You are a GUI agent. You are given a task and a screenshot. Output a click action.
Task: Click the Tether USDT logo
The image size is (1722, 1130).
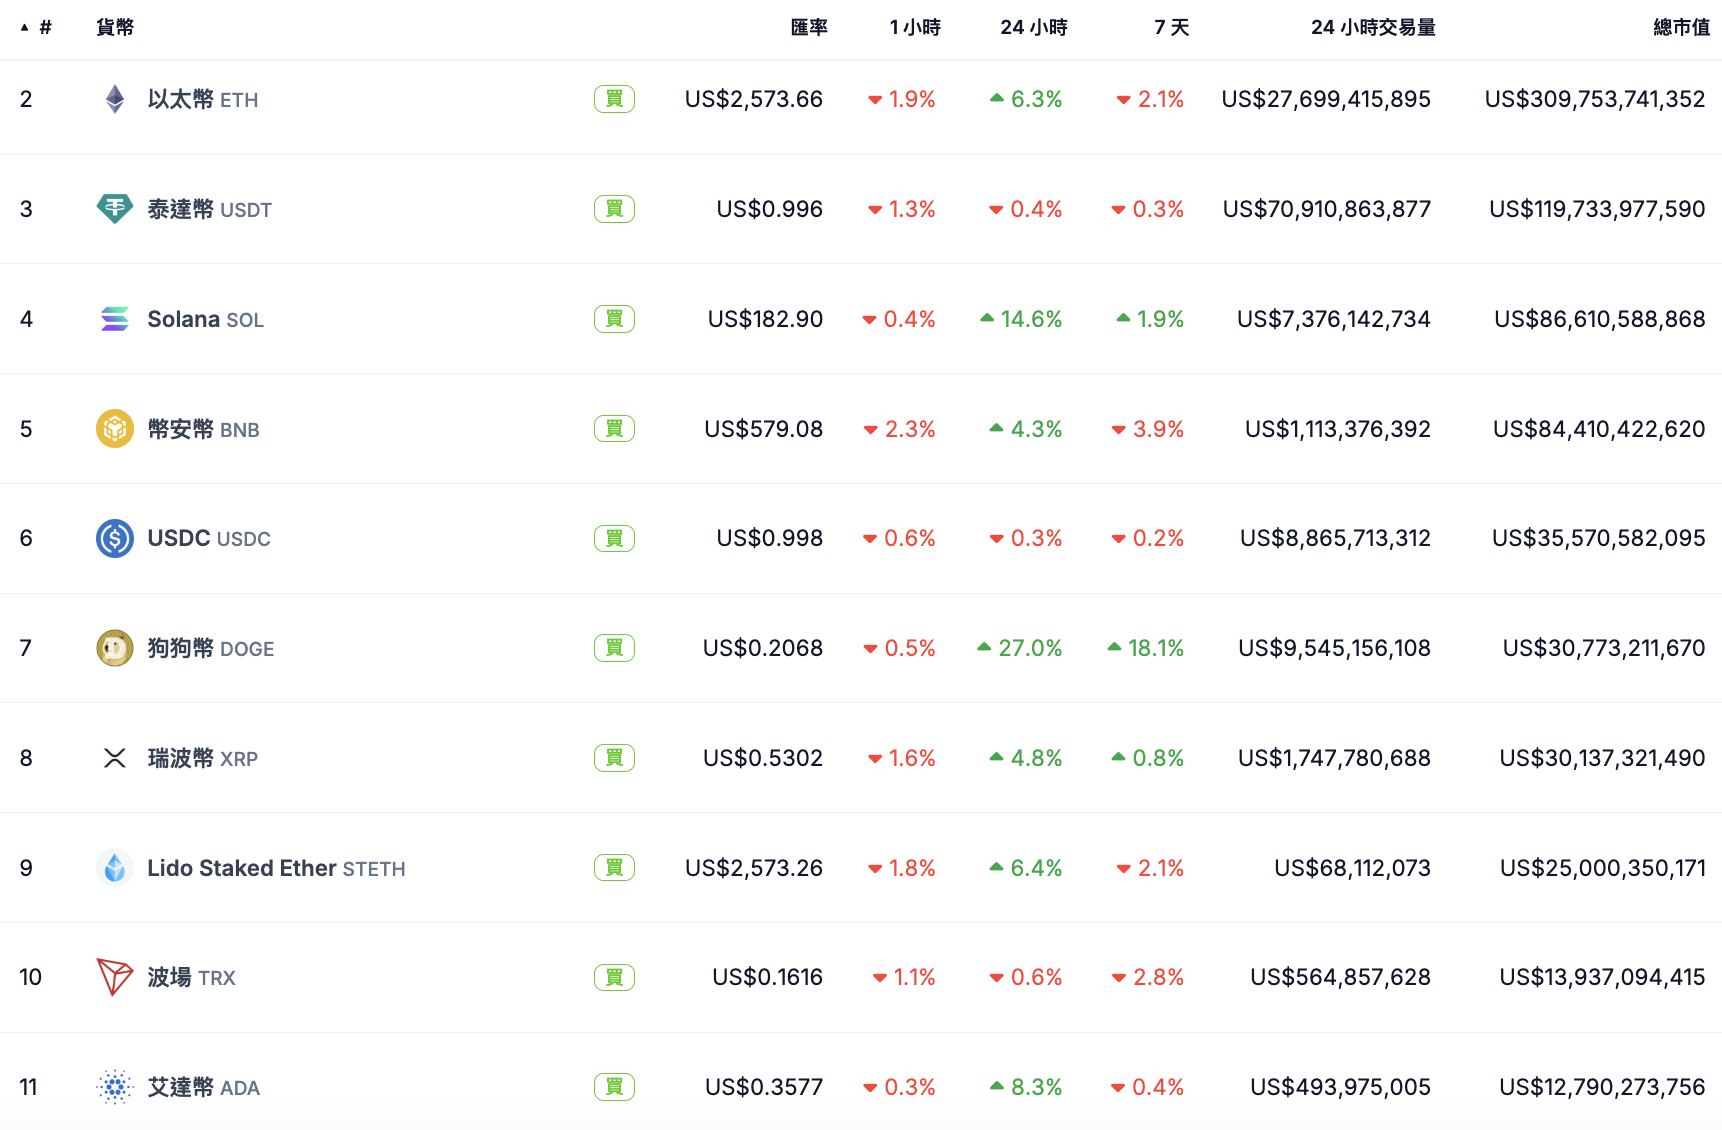pos(115,209)
